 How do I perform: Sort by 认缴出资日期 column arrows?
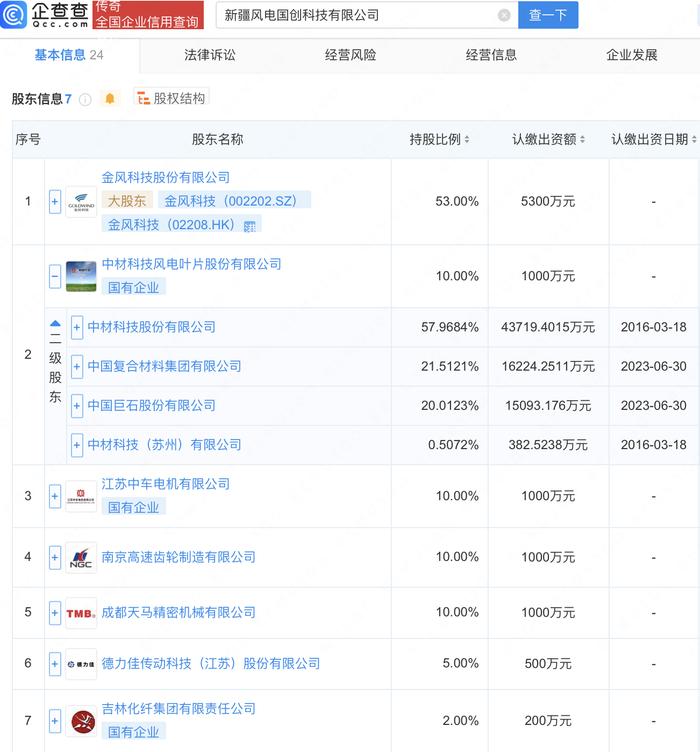point(694,140)
